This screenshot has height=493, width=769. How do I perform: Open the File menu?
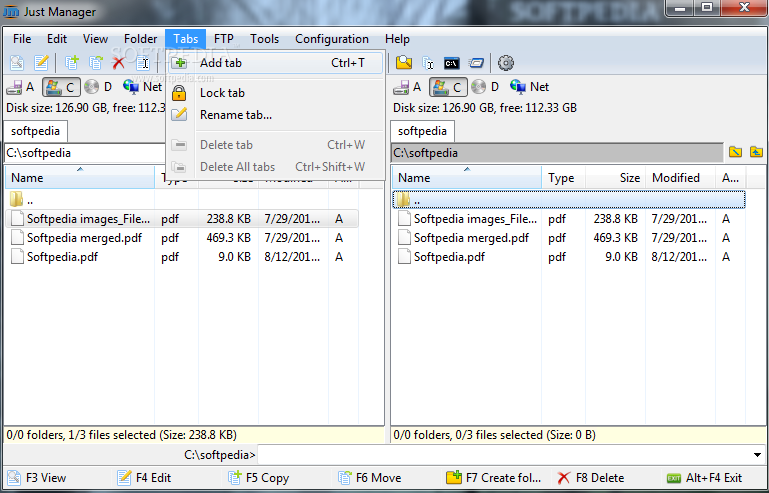click(x=22, y=39)
